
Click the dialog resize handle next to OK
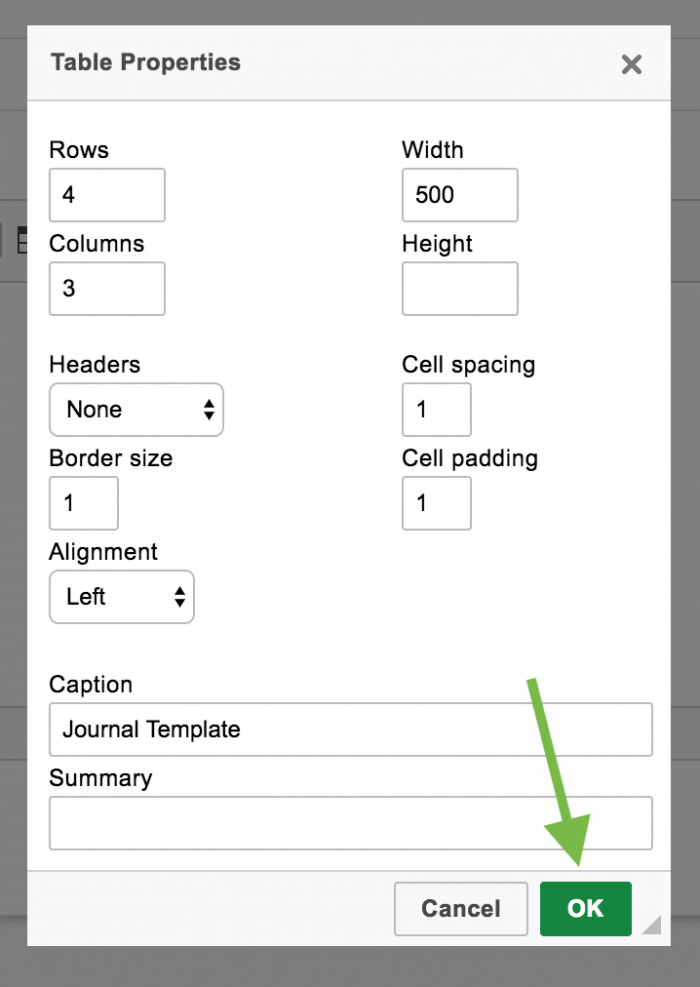point(652,925)
